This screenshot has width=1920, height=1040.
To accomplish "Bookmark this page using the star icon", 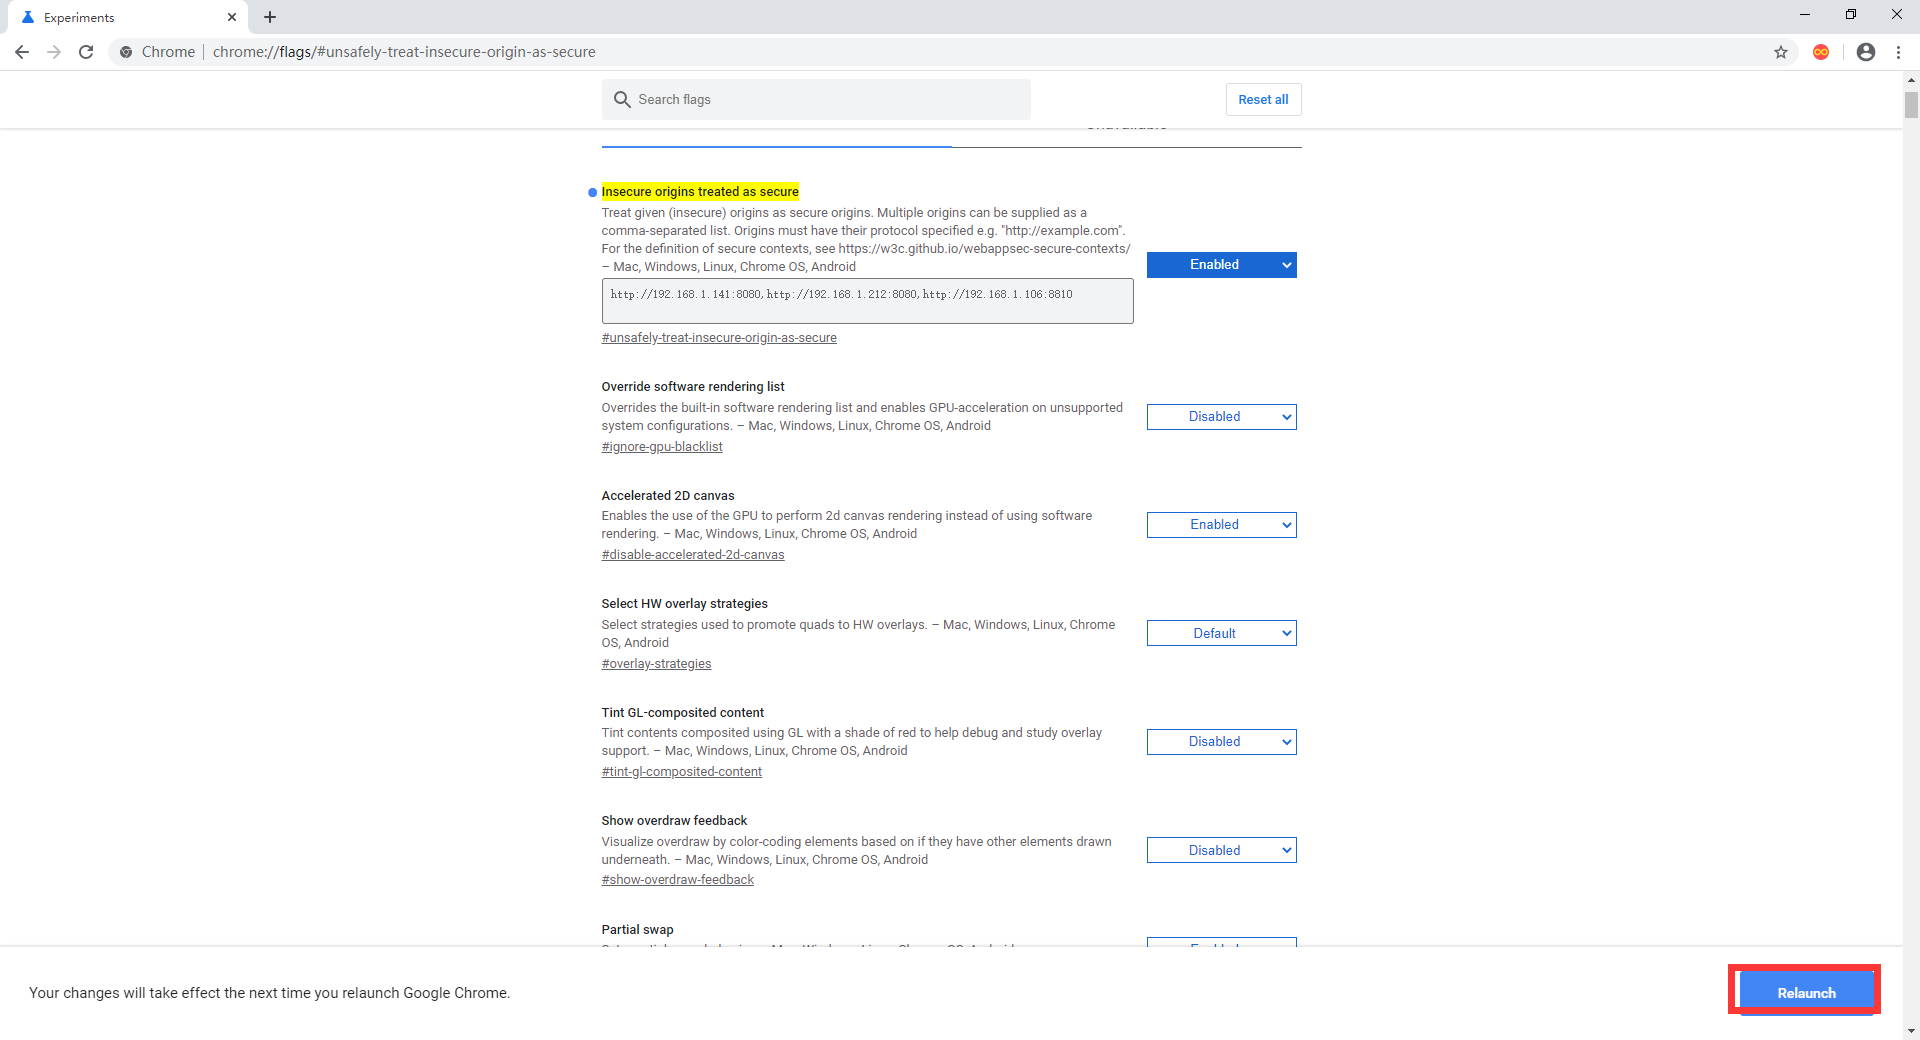I will pyautogui.click(x=1781, y=52).
